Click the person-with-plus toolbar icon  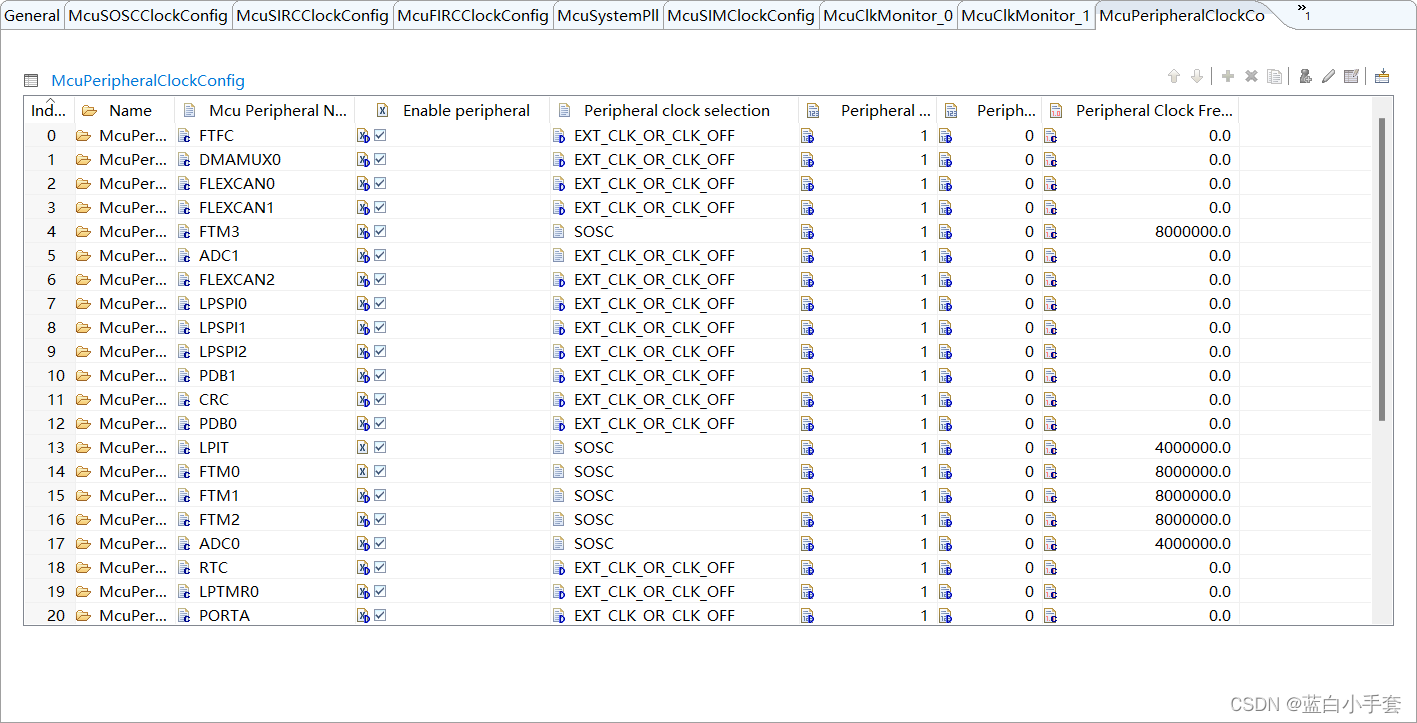[x=1305, y=76]
